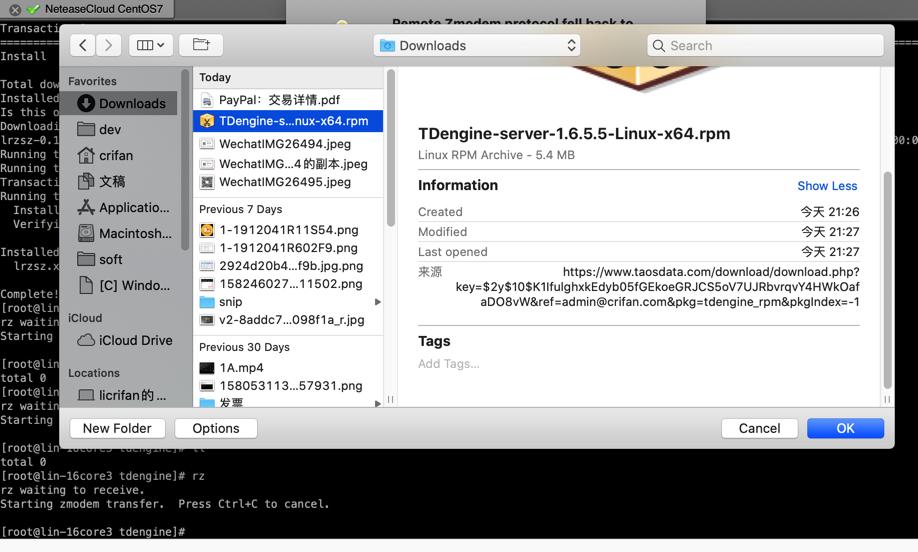
Task: Click file list vertical scrollbar
Action: tap(391, 148)
